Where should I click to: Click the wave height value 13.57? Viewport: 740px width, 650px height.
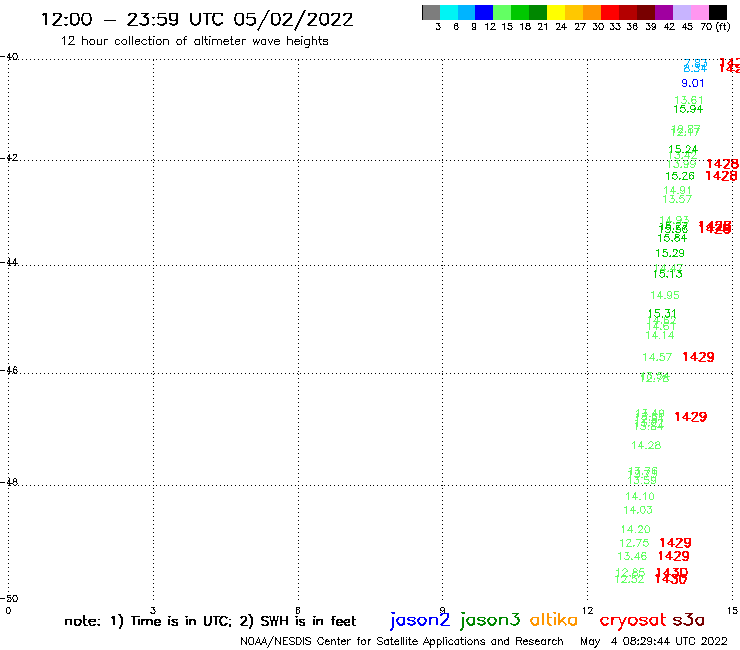click(x=677, y=199)
